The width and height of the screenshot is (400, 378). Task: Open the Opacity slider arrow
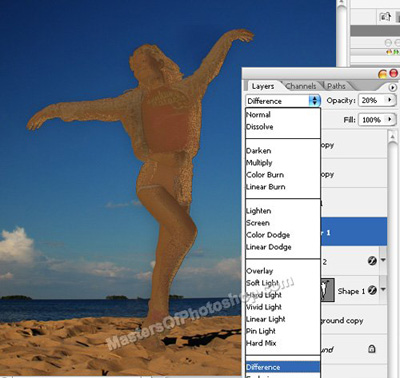[x=389, y=100]
